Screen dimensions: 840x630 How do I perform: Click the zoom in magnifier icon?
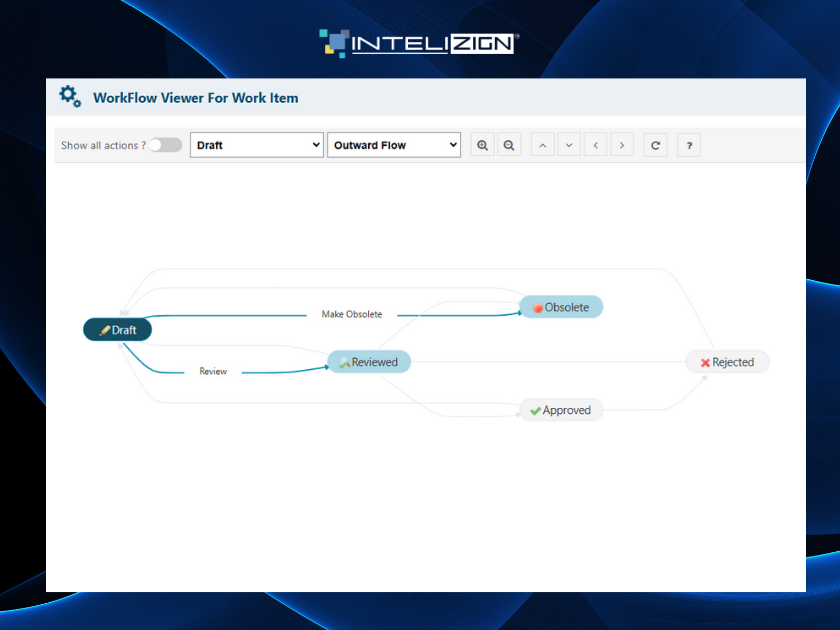483,145
